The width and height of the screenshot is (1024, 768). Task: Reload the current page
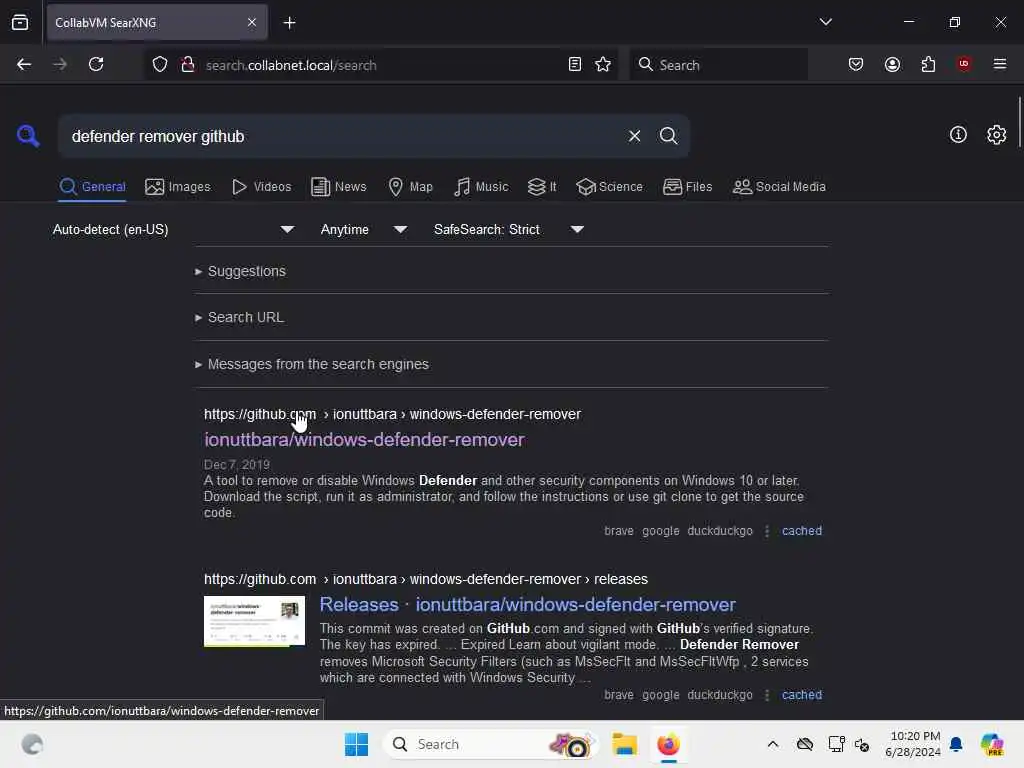pos(96,64)
